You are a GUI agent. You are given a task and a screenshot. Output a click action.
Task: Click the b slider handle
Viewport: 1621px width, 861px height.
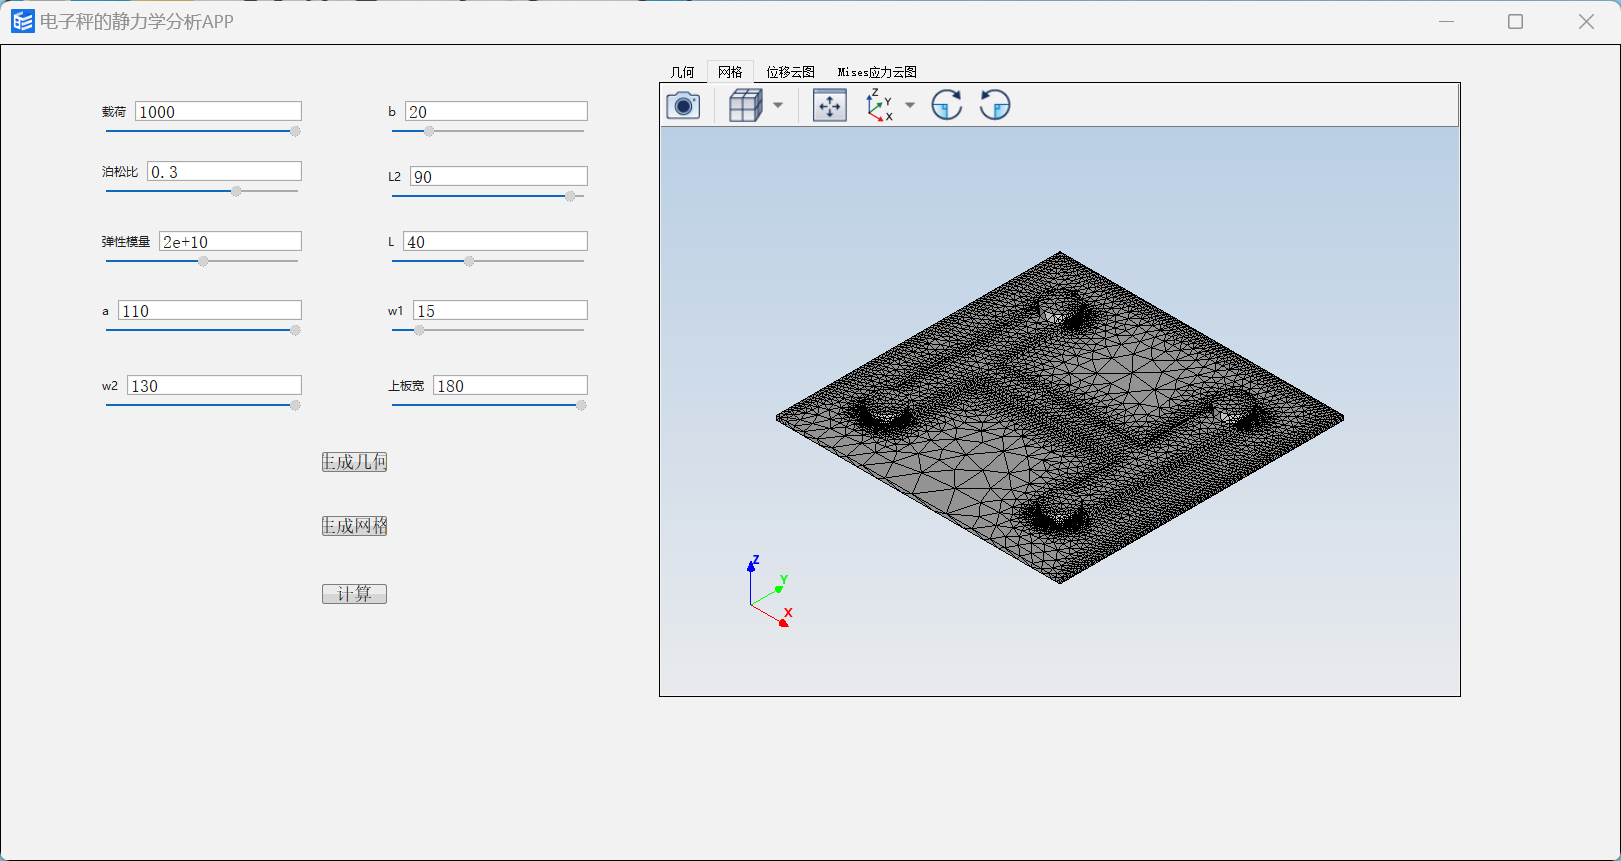pos(429,131)
